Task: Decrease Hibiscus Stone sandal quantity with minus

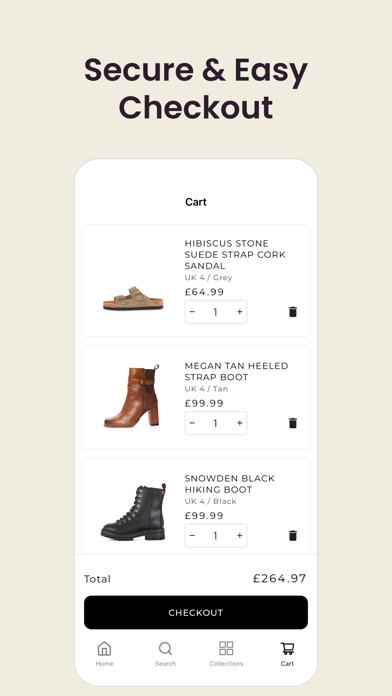Action: (192, 312)
